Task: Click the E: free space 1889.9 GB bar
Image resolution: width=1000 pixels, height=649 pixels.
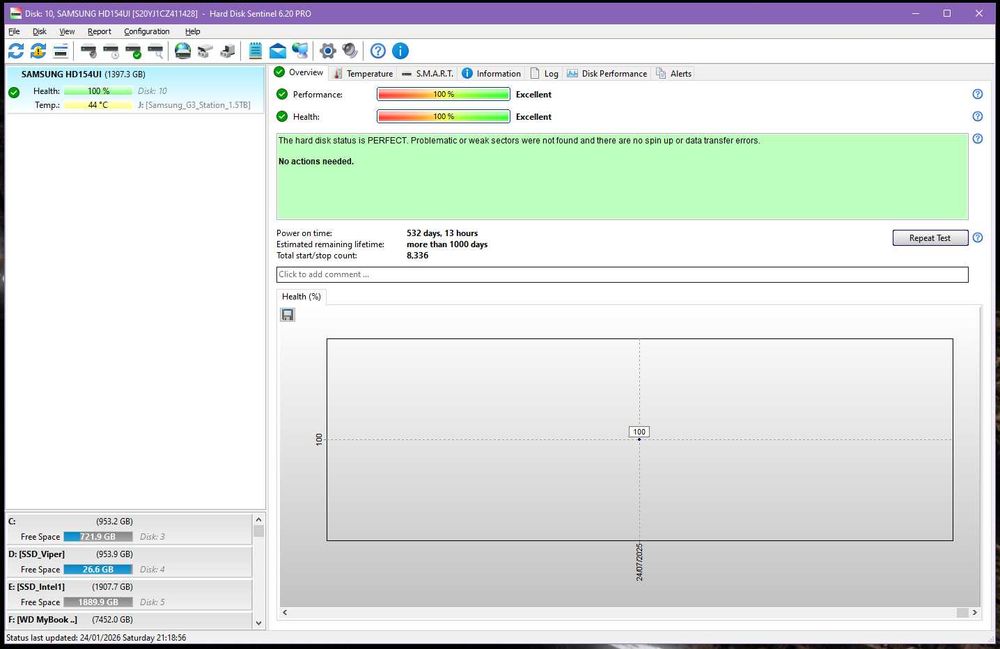Action: tap(98, 602)
